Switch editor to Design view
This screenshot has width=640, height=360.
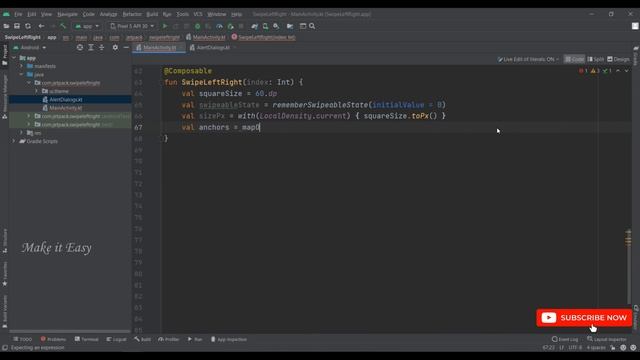click(x=618, y=60)
